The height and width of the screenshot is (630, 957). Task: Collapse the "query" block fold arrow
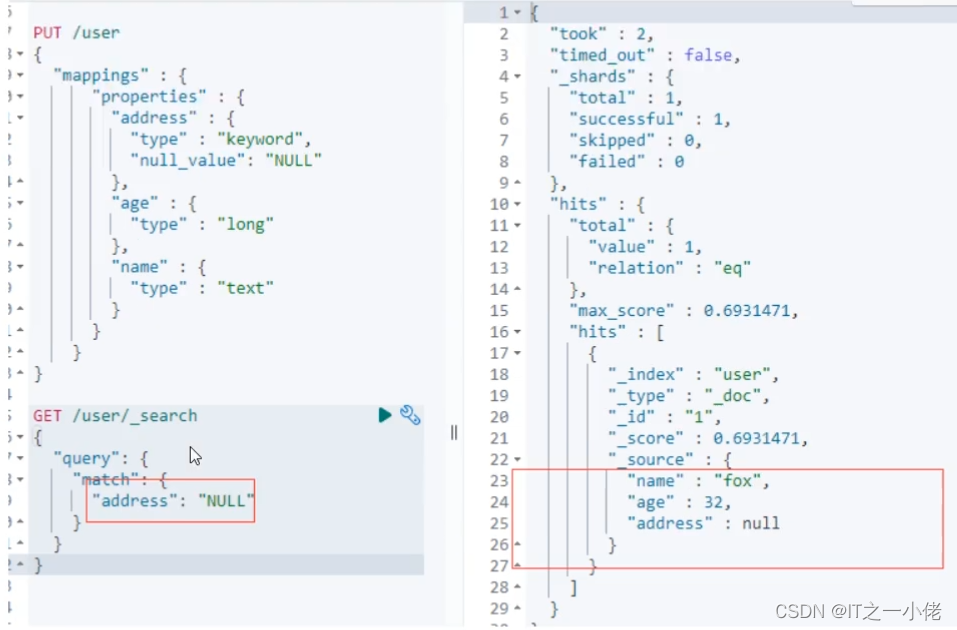[x=20, y=458]
